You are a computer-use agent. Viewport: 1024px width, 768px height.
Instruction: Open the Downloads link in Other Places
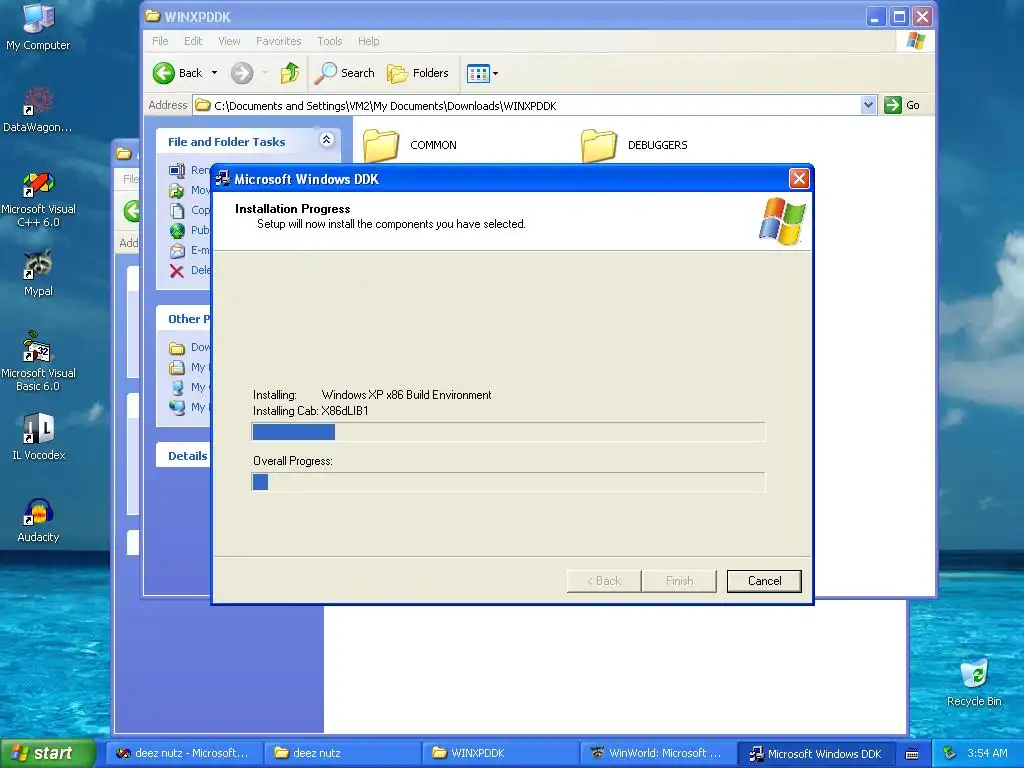pyautogui.click(x=189, y=347)
